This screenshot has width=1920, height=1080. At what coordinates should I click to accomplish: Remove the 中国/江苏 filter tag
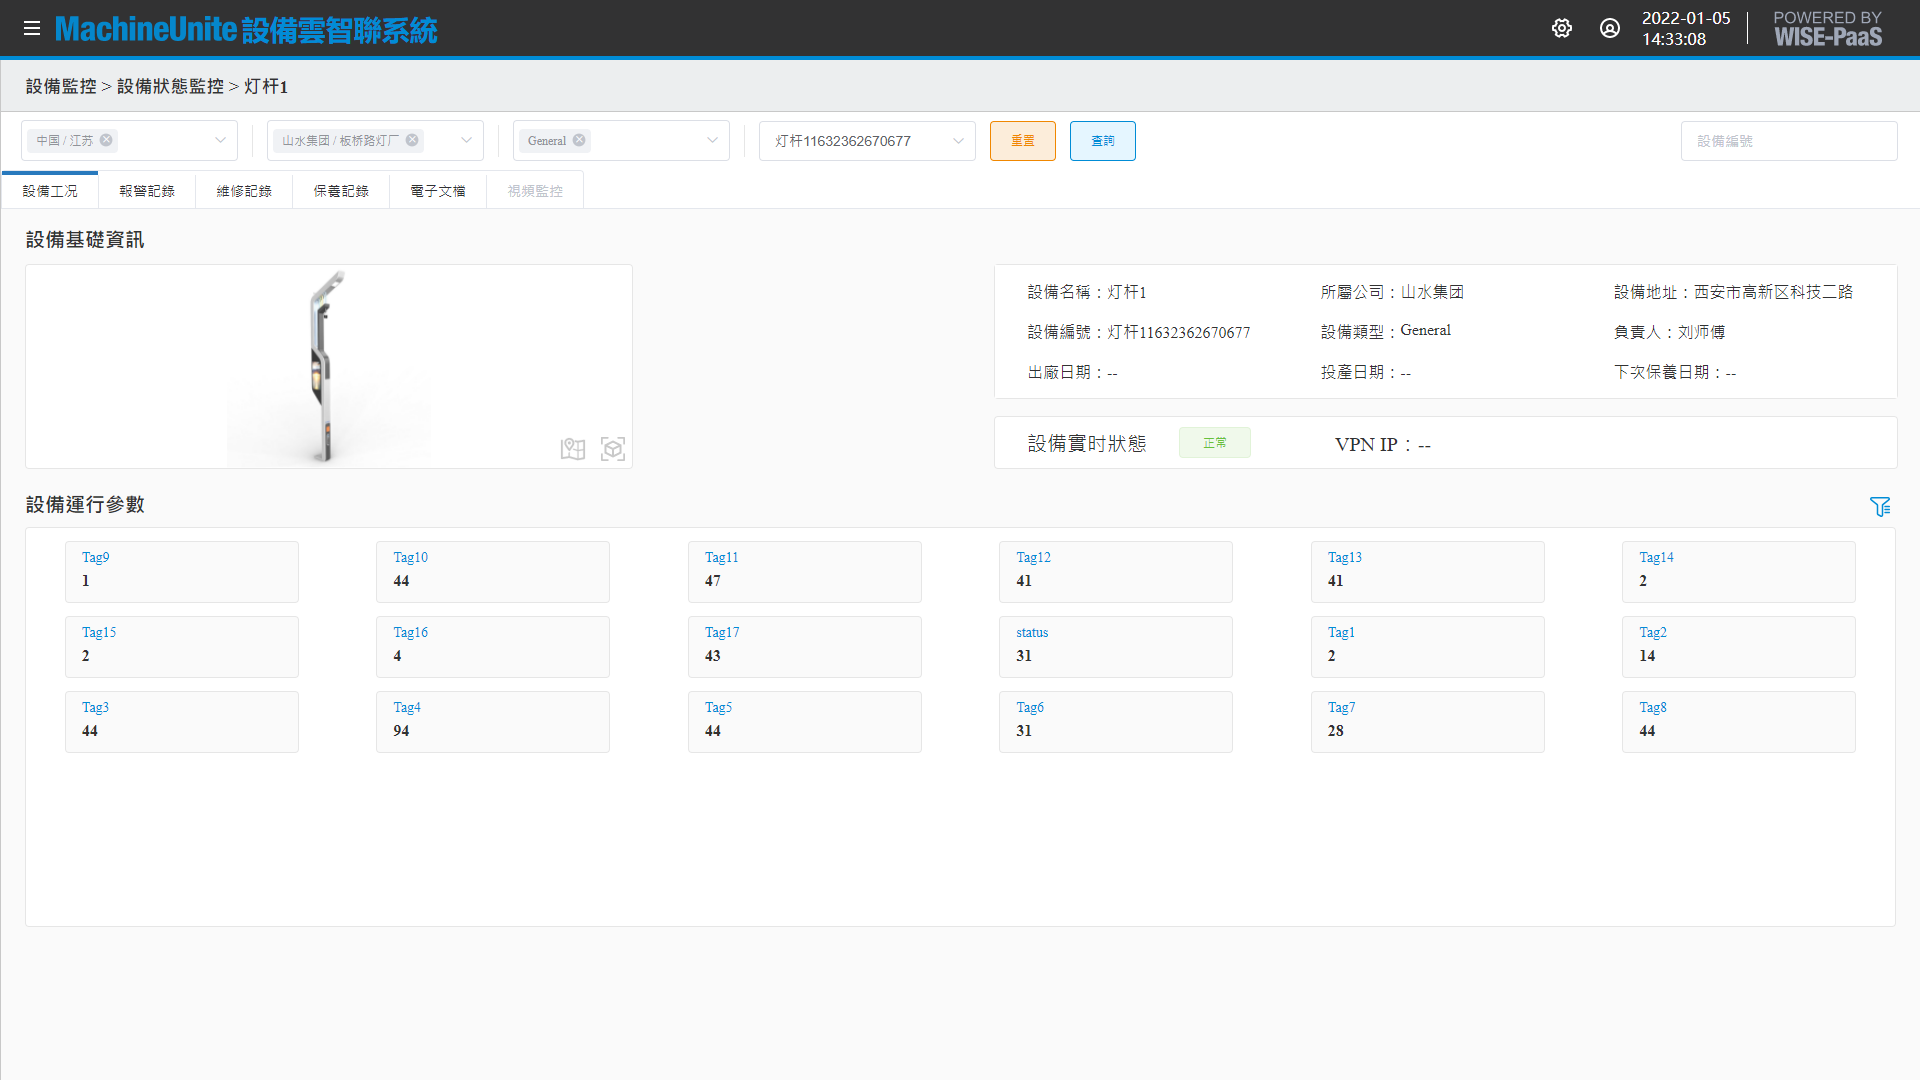[106, 140]
